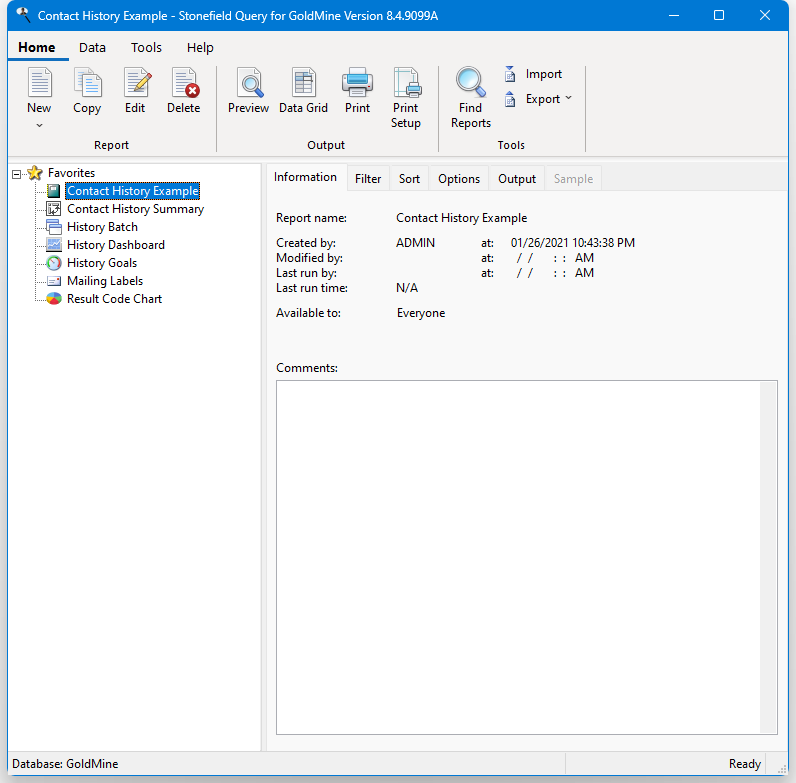
Task: Select the Mailing Labels report
Action: (x=105, y=281)
